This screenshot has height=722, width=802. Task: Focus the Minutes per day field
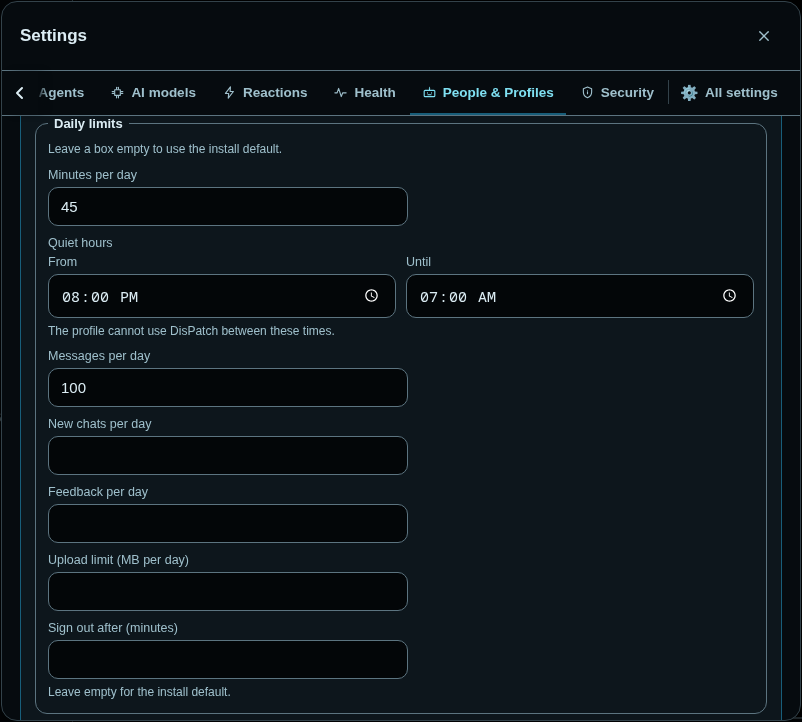pyautogui.click(x=228, y=207)
